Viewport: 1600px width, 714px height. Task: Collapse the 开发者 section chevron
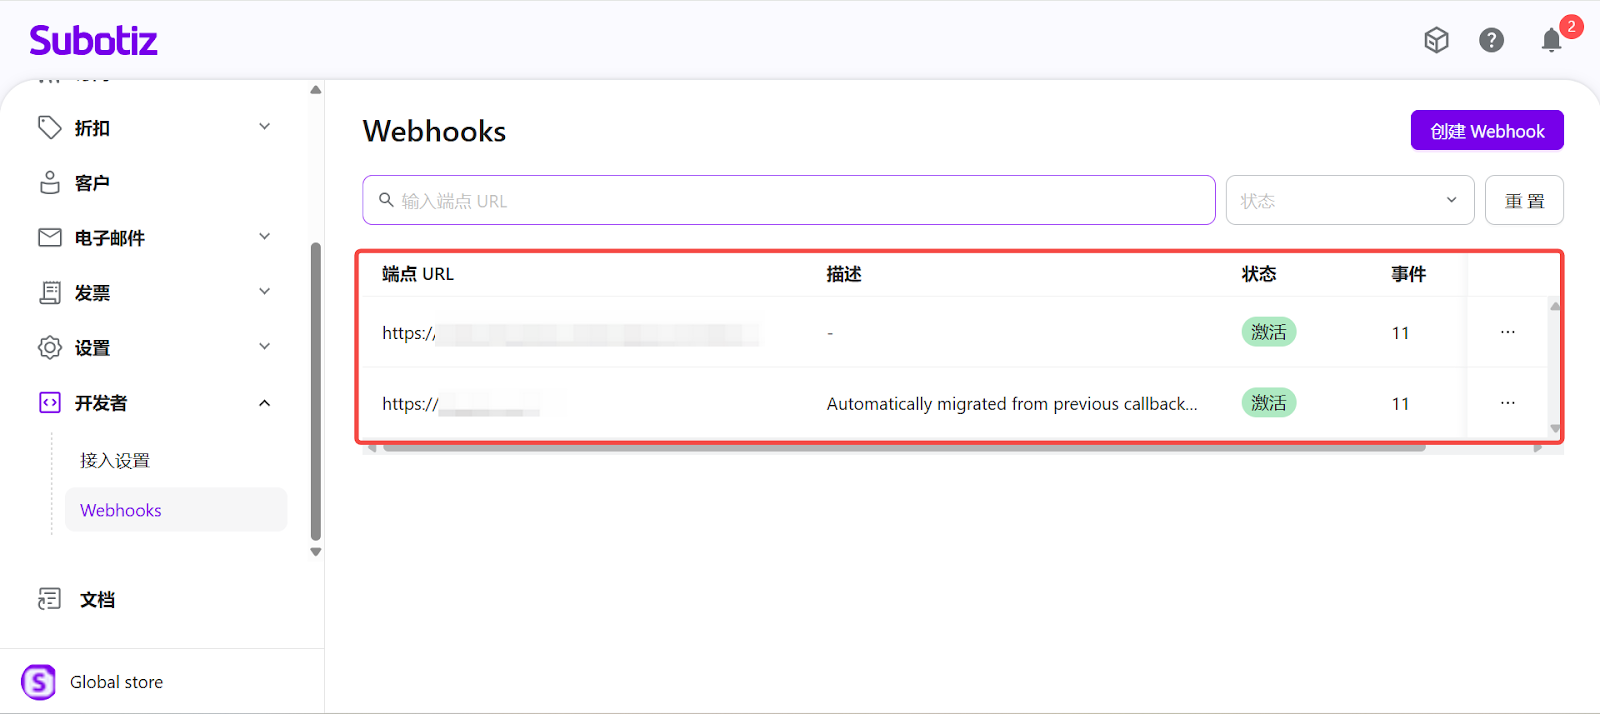coord(264,403)
